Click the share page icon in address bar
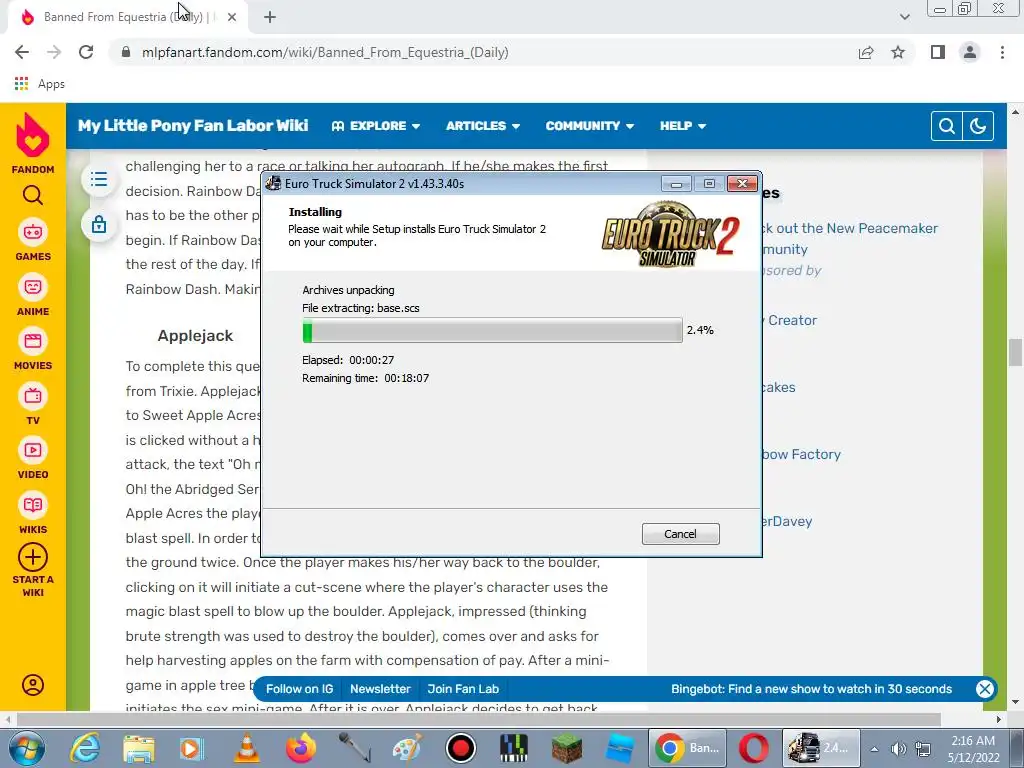1024x768 pixels. (866, 52)
